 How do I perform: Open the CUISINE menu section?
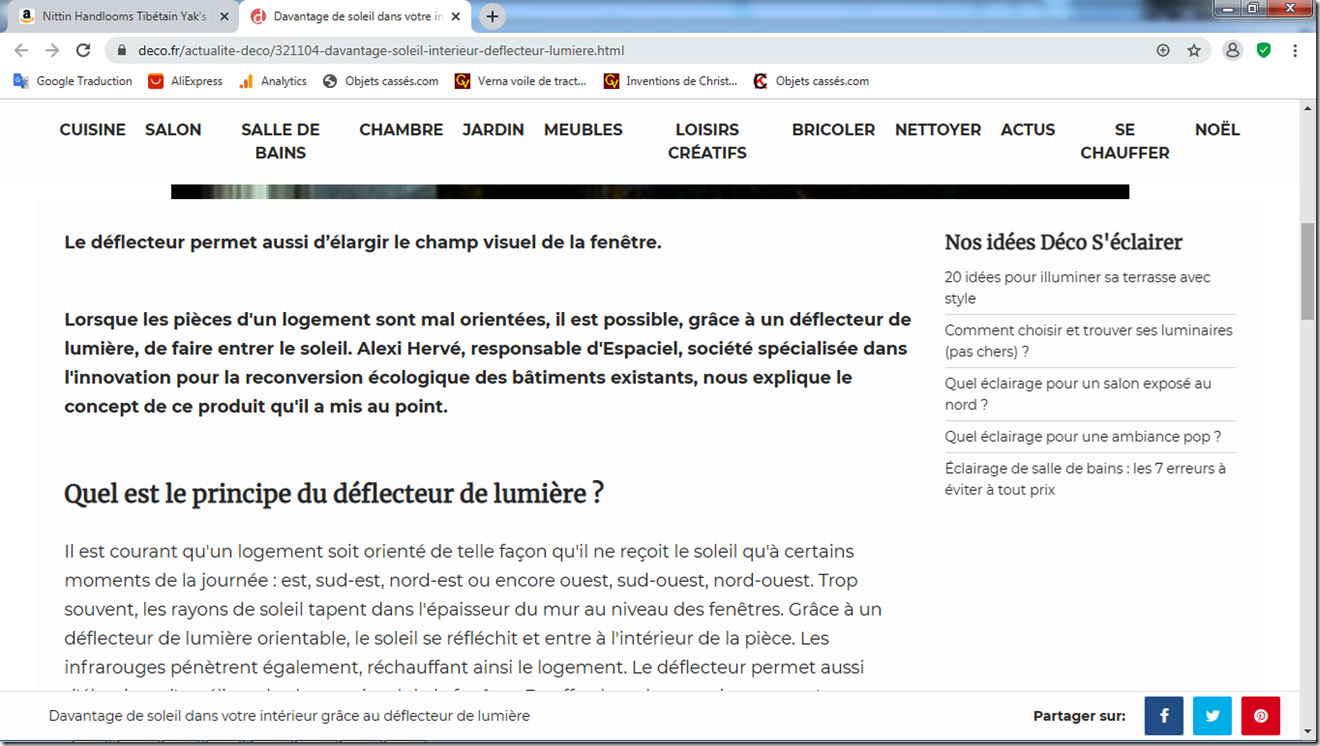point(92,130)
